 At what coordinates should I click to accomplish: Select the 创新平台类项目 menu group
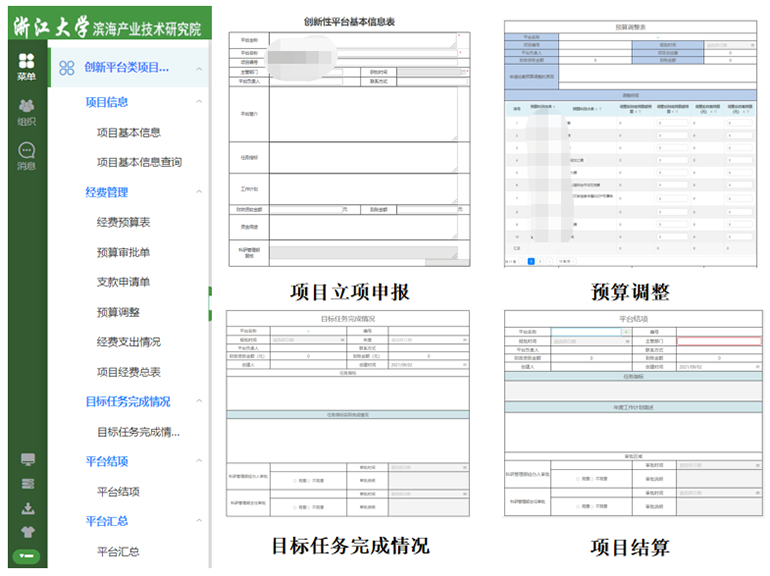click(x=129, y=68)
